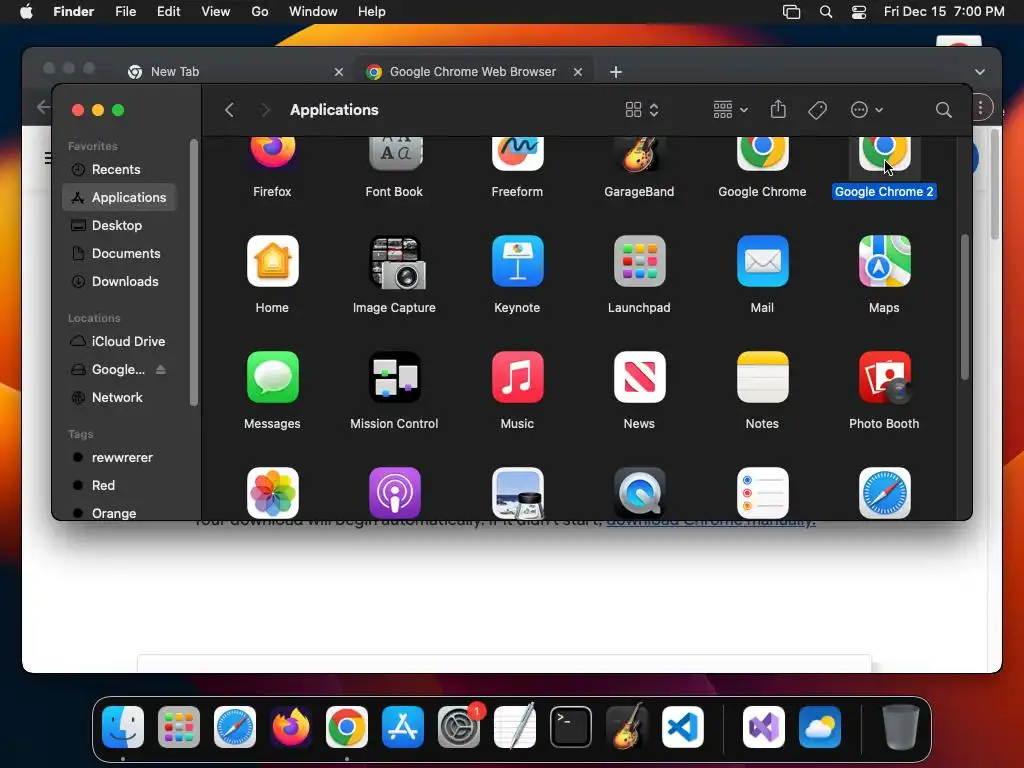Select the Messages app icon
1024x768 pixels.
[x=272, y=377]
